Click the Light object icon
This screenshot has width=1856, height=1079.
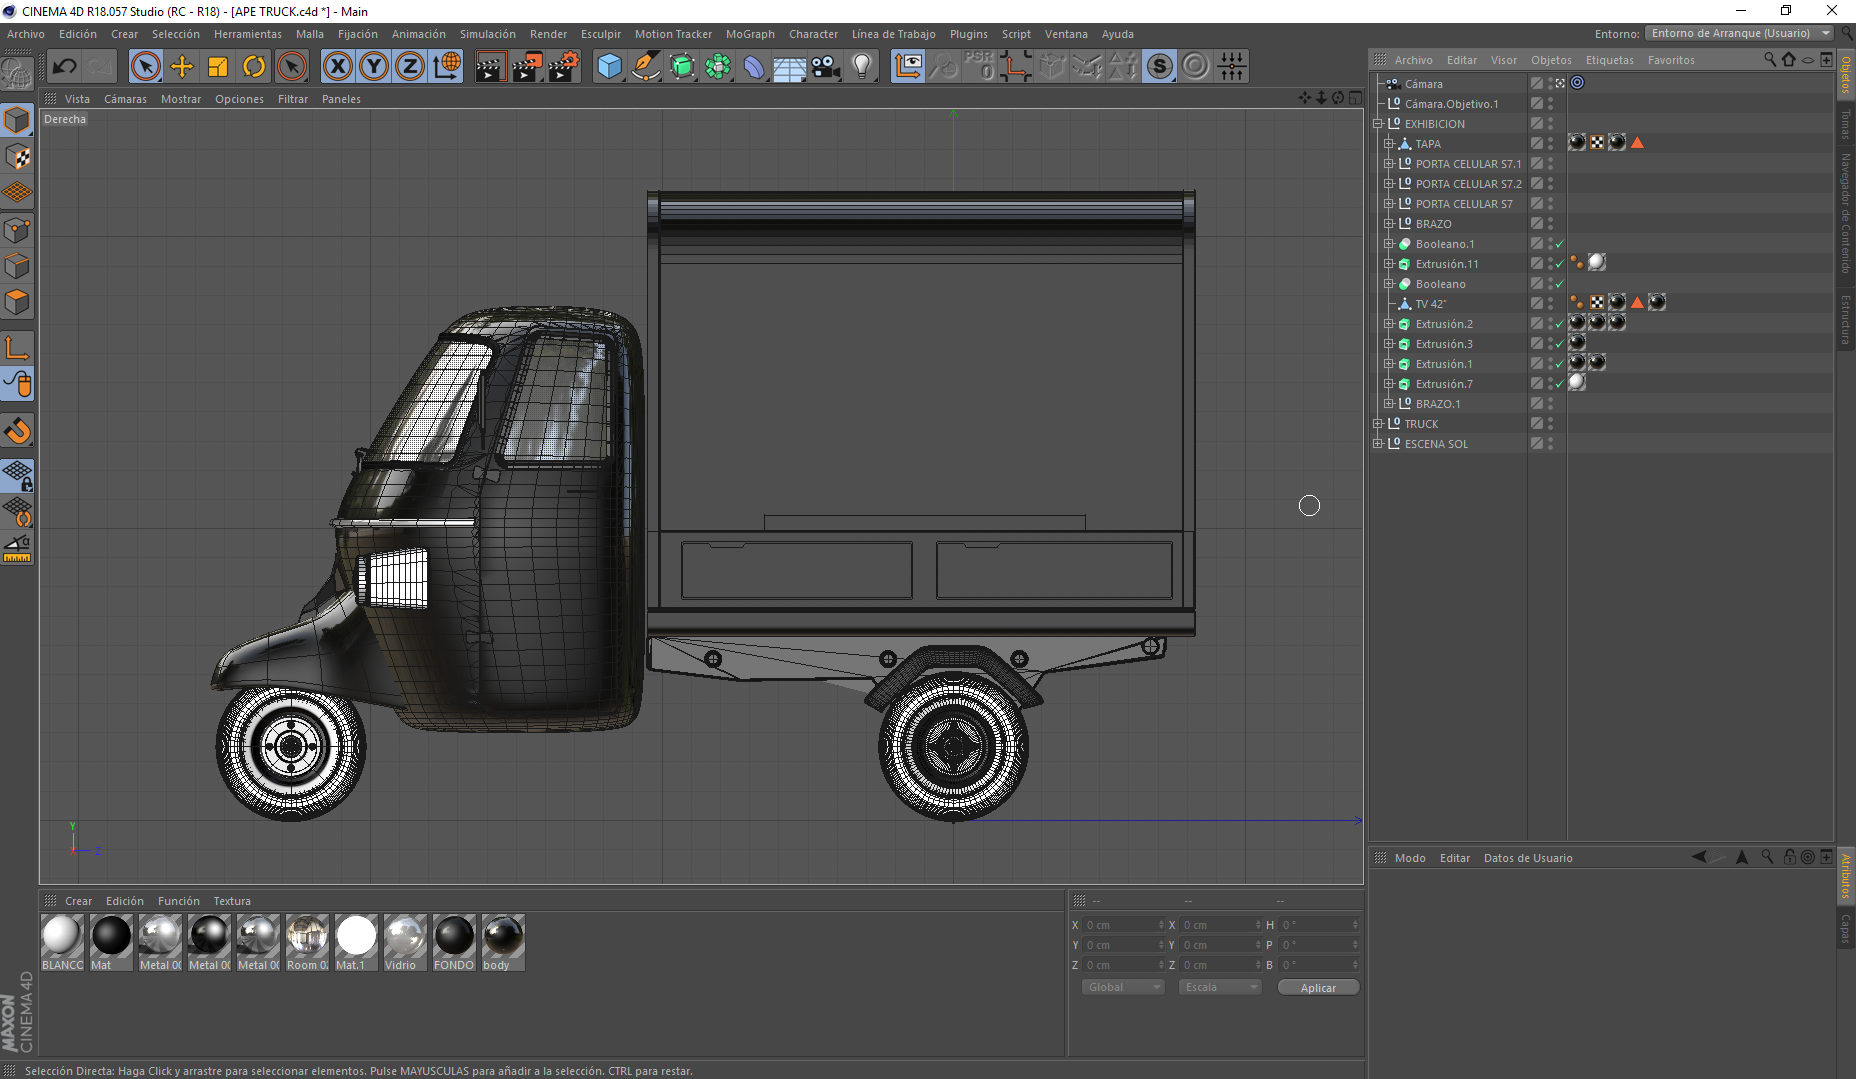click(x=862, y=67)
